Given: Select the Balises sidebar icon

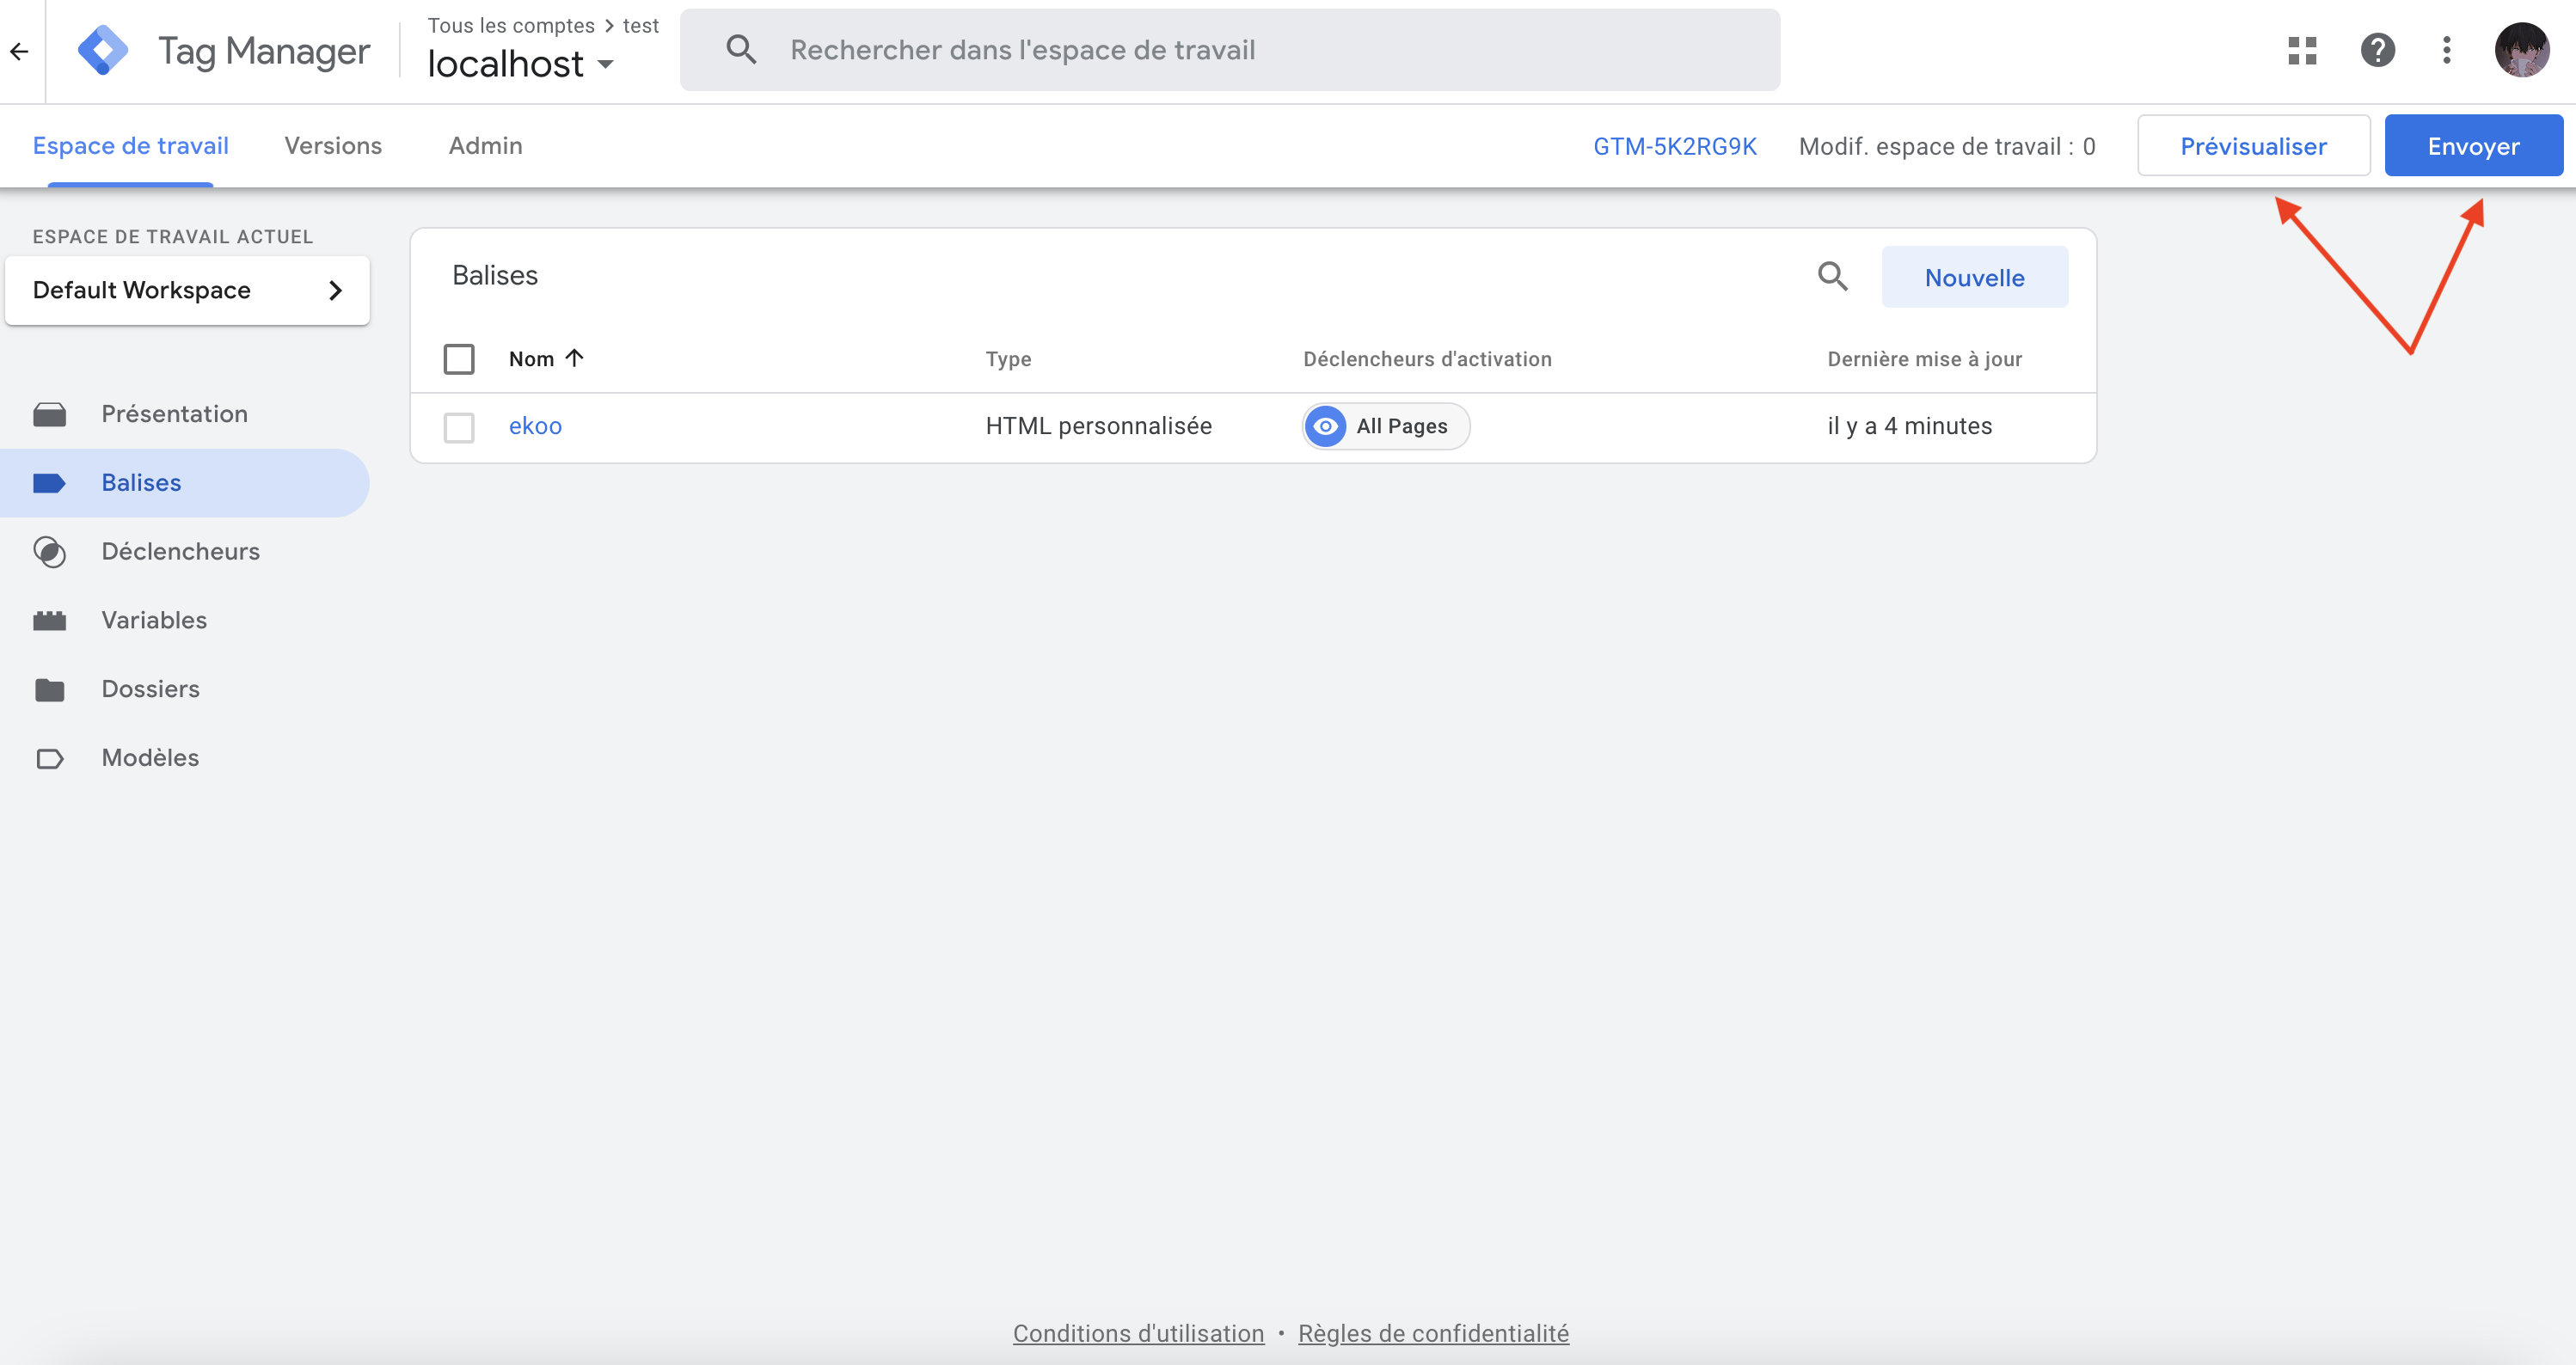Looking at the screenshot, I should pyautogui.click(x=51, y=482).
